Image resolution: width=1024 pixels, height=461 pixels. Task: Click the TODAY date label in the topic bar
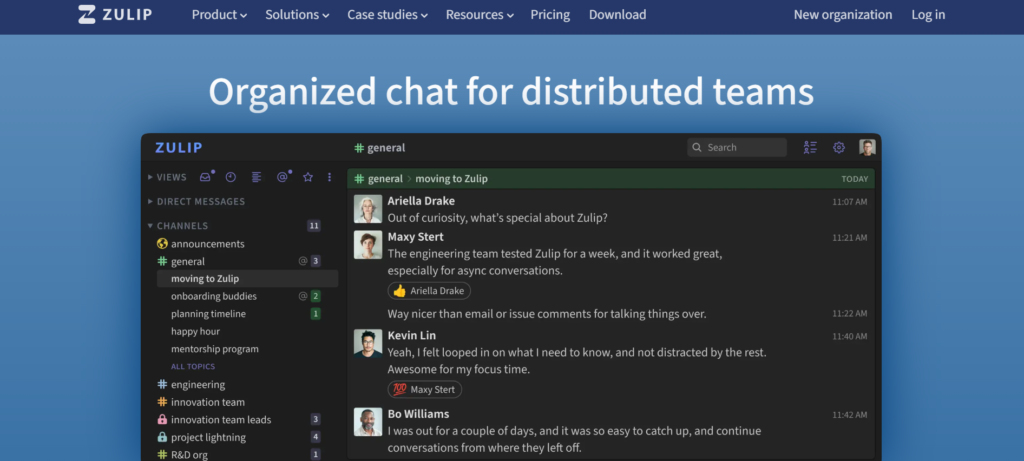click(855, 179)
